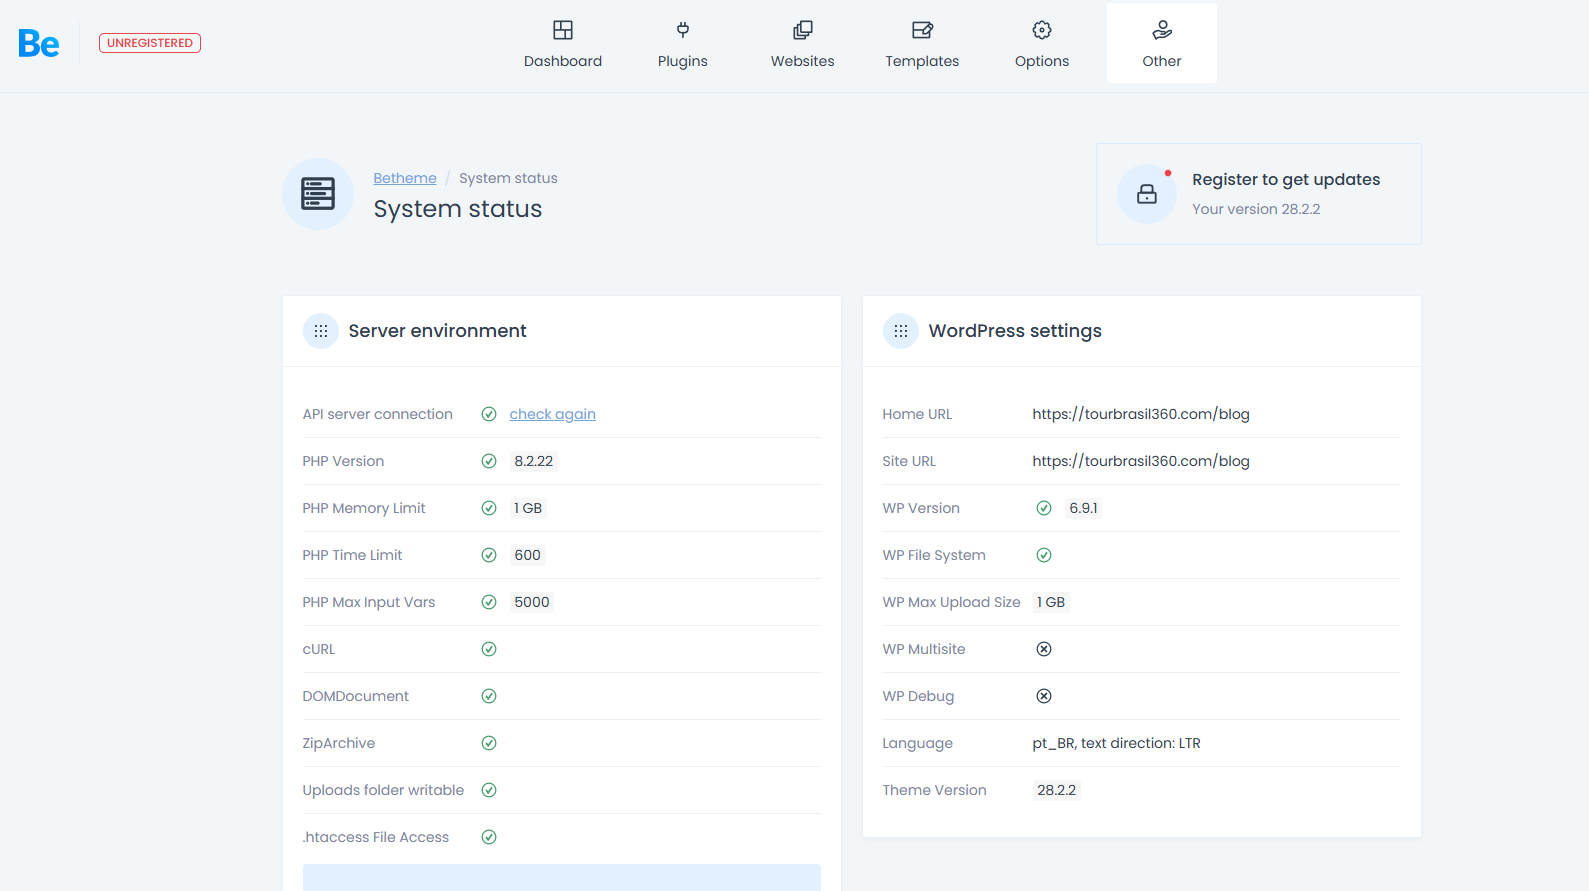Go to the Plugins section
Viewport: 1589px width, 891px height.
coord(682,44)
